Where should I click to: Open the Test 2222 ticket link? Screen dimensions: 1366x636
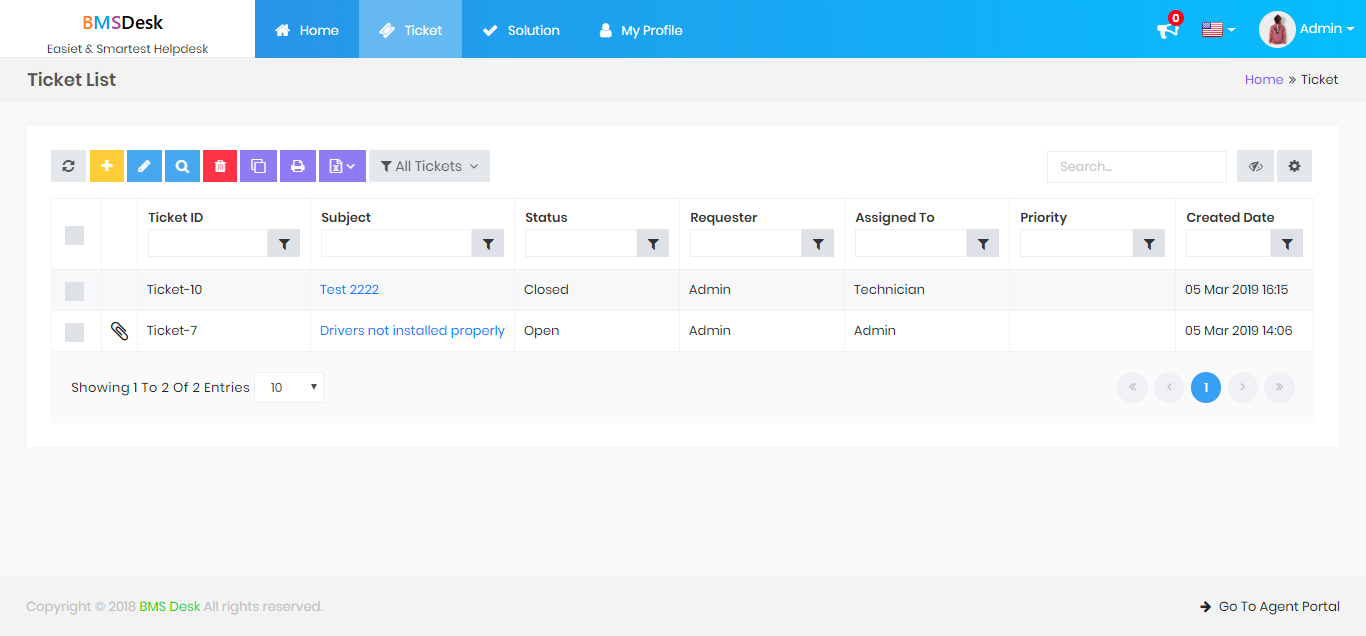click(x=349, y=290)
